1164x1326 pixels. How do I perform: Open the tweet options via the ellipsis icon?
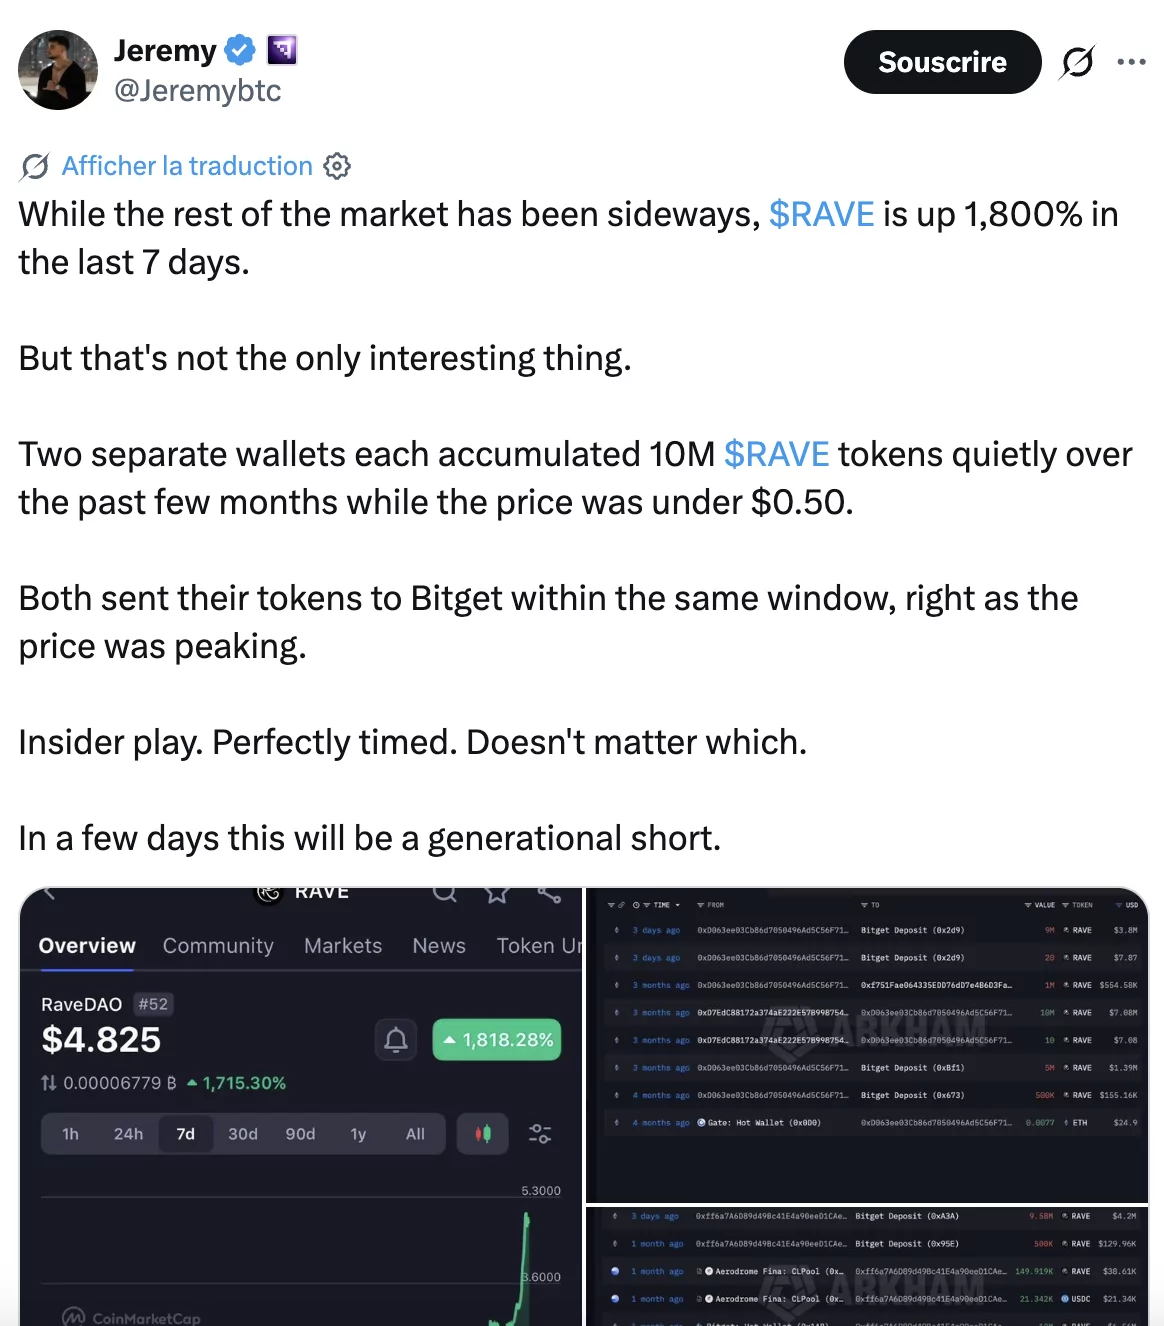[1131, 61]
